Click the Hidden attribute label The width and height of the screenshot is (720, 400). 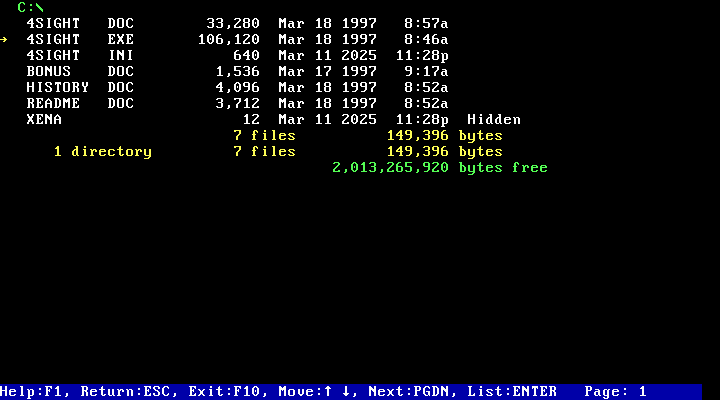click(x=494, y=120)
